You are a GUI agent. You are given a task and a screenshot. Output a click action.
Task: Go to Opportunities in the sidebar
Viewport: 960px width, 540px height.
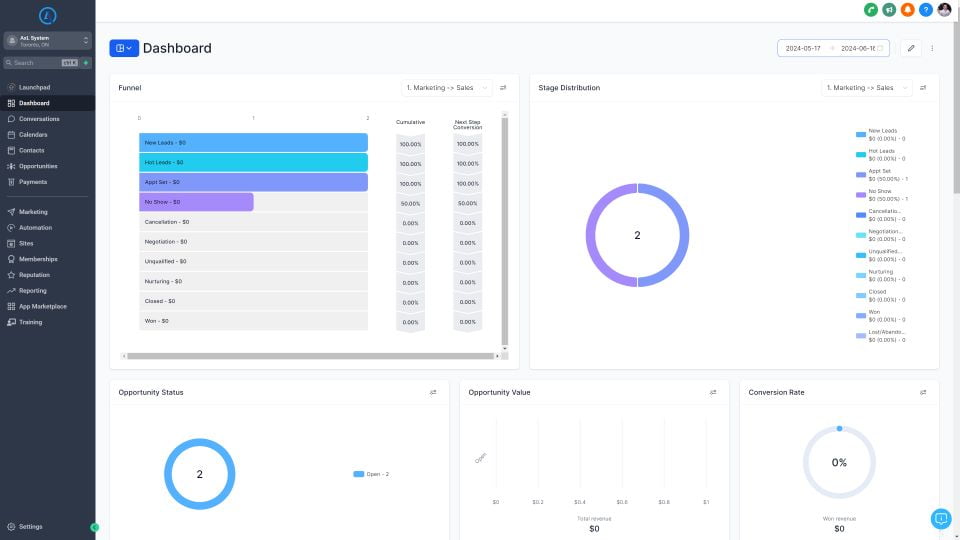pyautogui.click(x=38, y=166)
